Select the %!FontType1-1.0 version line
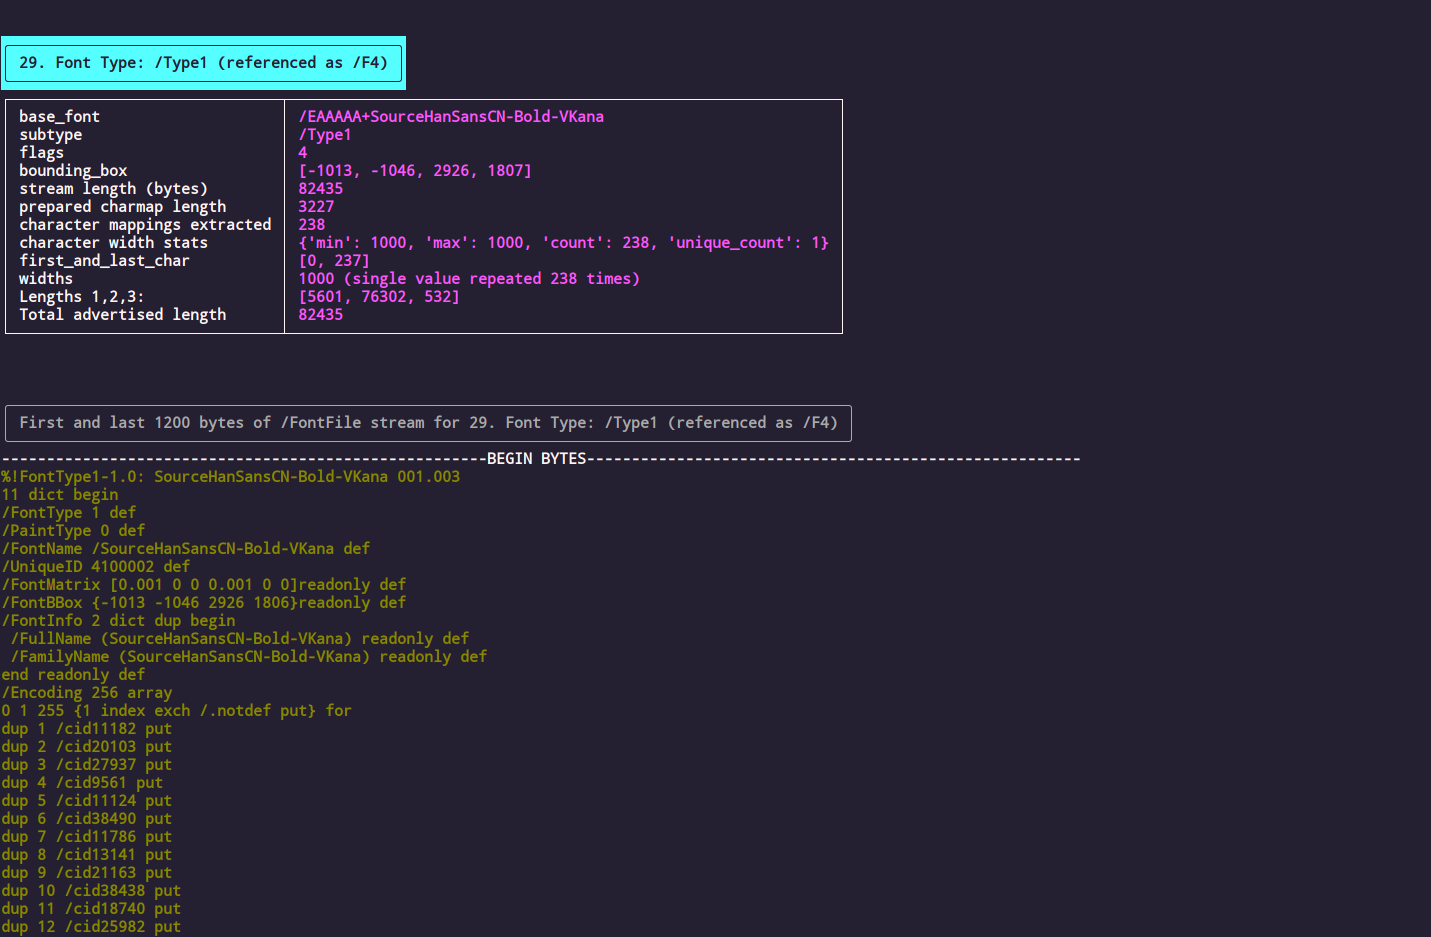This screenshot has width=1431, height=937. (230, 476)
